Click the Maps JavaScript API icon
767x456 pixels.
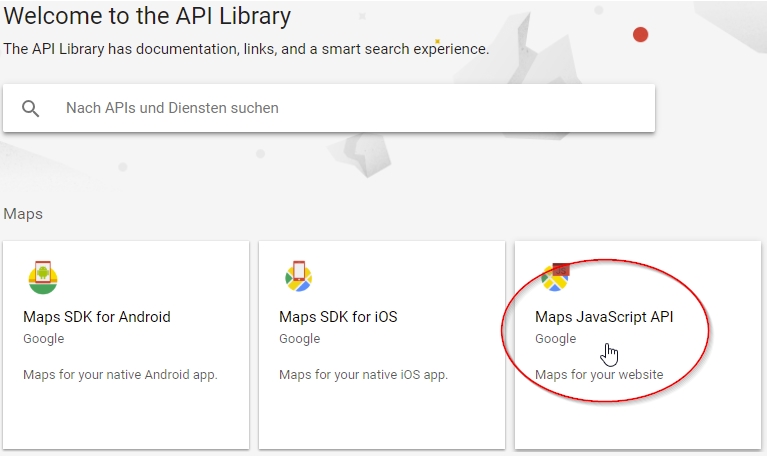(555, 277)
